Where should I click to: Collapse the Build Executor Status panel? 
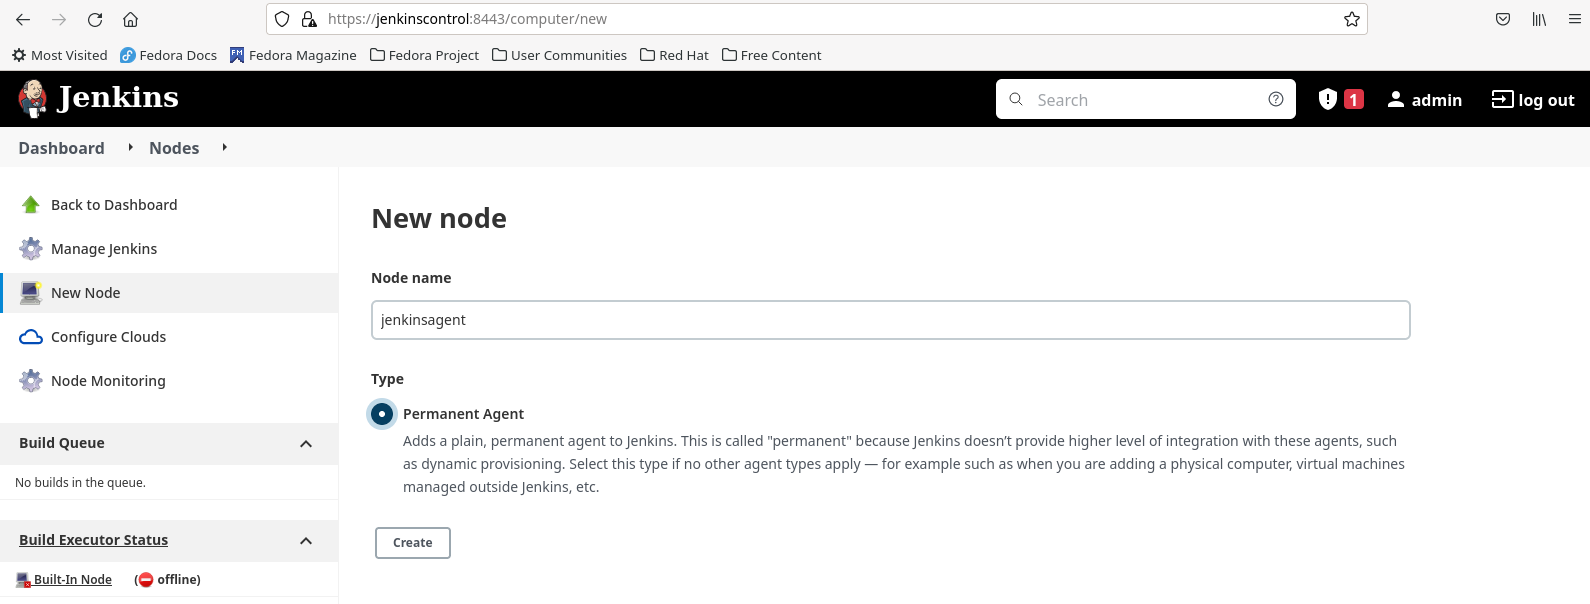[306, 541]
